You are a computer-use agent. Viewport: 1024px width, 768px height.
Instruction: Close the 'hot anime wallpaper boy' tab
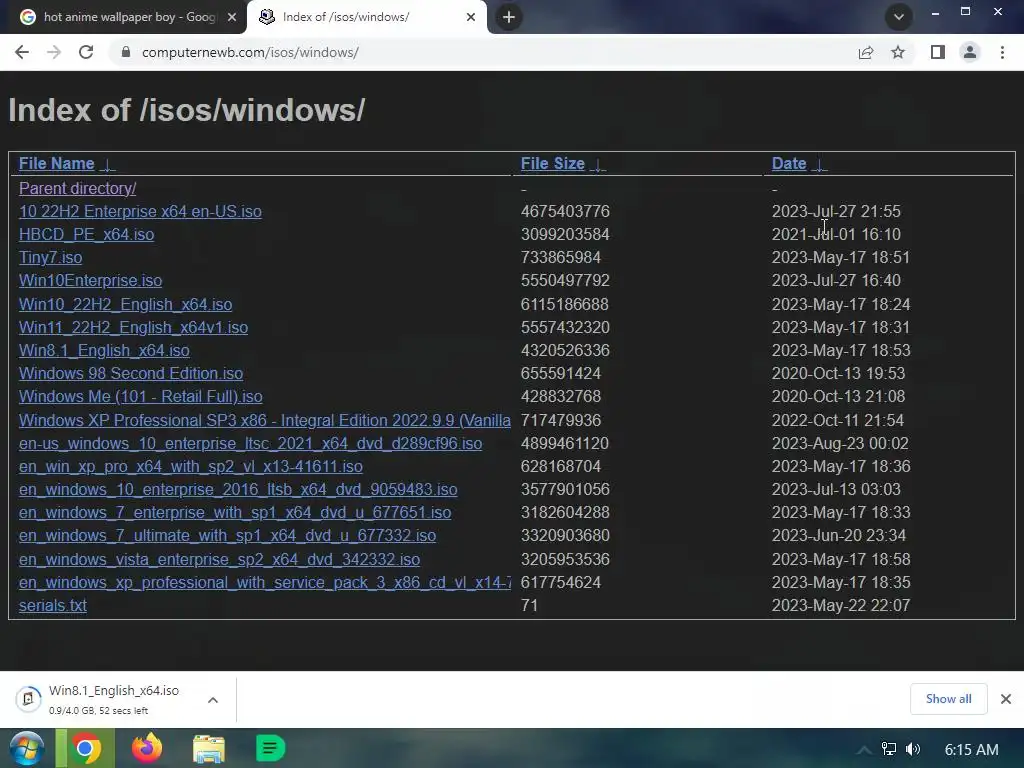pyautogui.click(x=232, y=17)
